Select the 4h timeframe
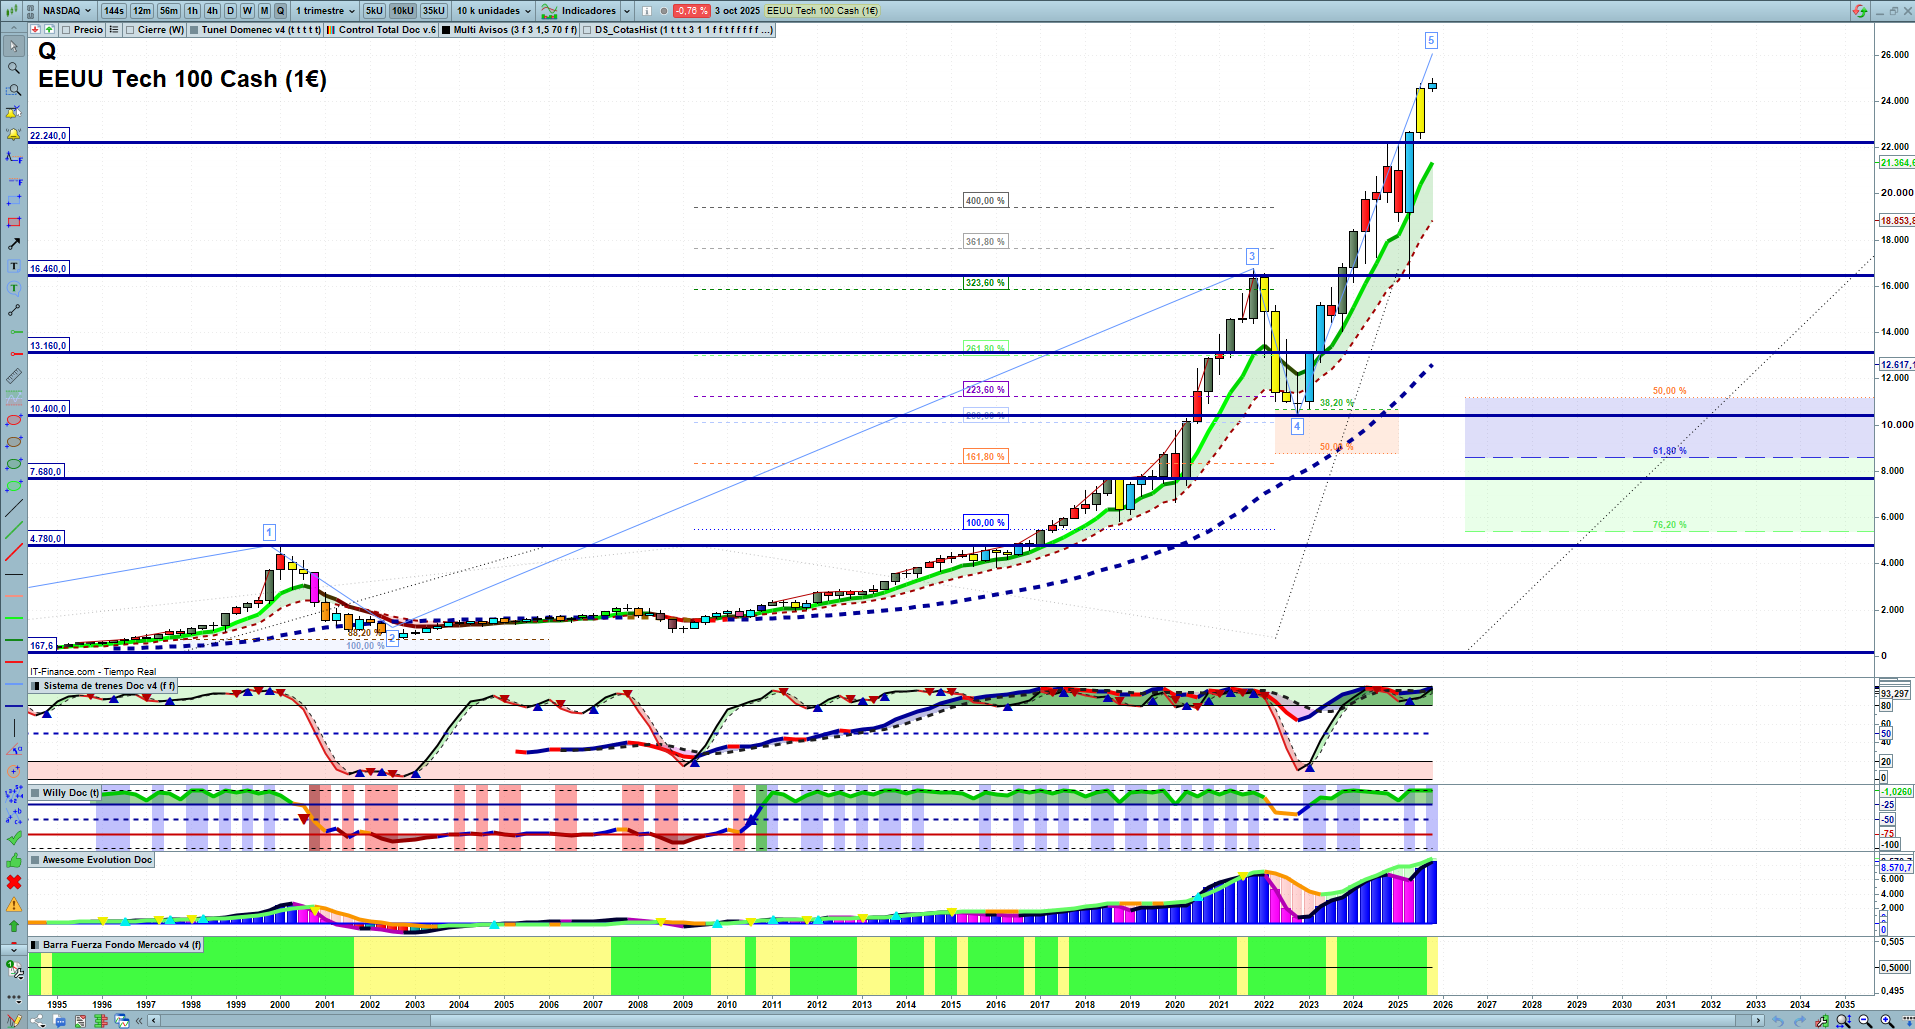1915x1029 pixels. pos(212,11)
